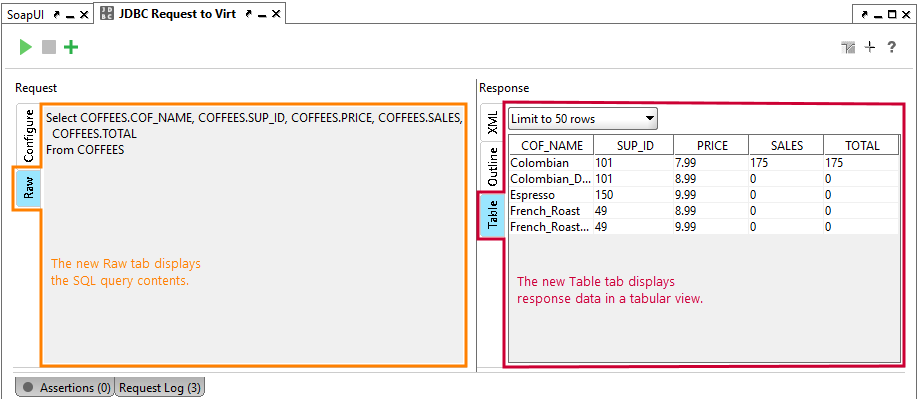The image size is (918, 399).
Task: Select the Espresso name cell
Action: [x=552, y=195]
